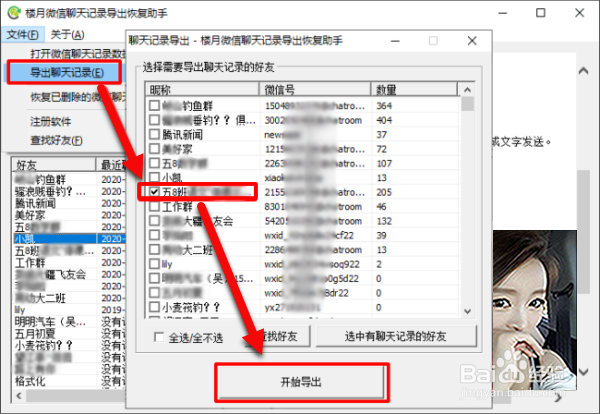Sort by 数量 column header
The image size is (600, 414).
[414, 90]
